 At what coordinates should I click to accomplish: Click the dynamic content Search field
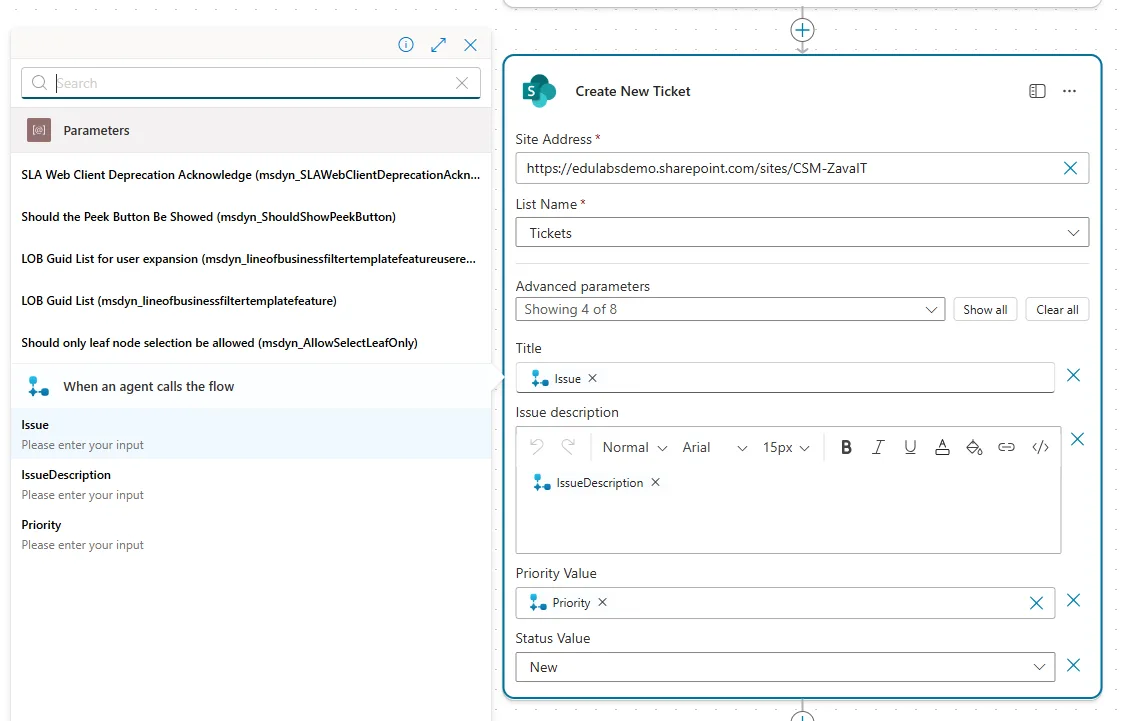point(250,83)
